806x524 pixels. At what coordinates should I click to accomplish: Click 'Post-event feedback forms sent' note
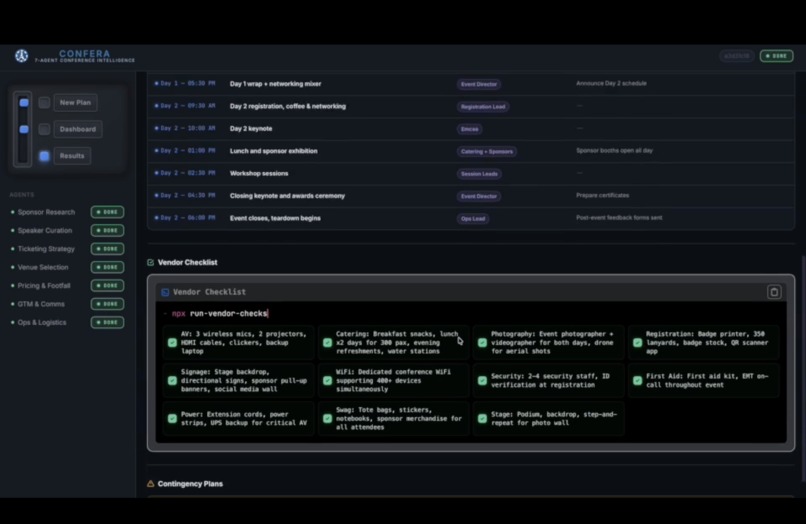point(619,218)
